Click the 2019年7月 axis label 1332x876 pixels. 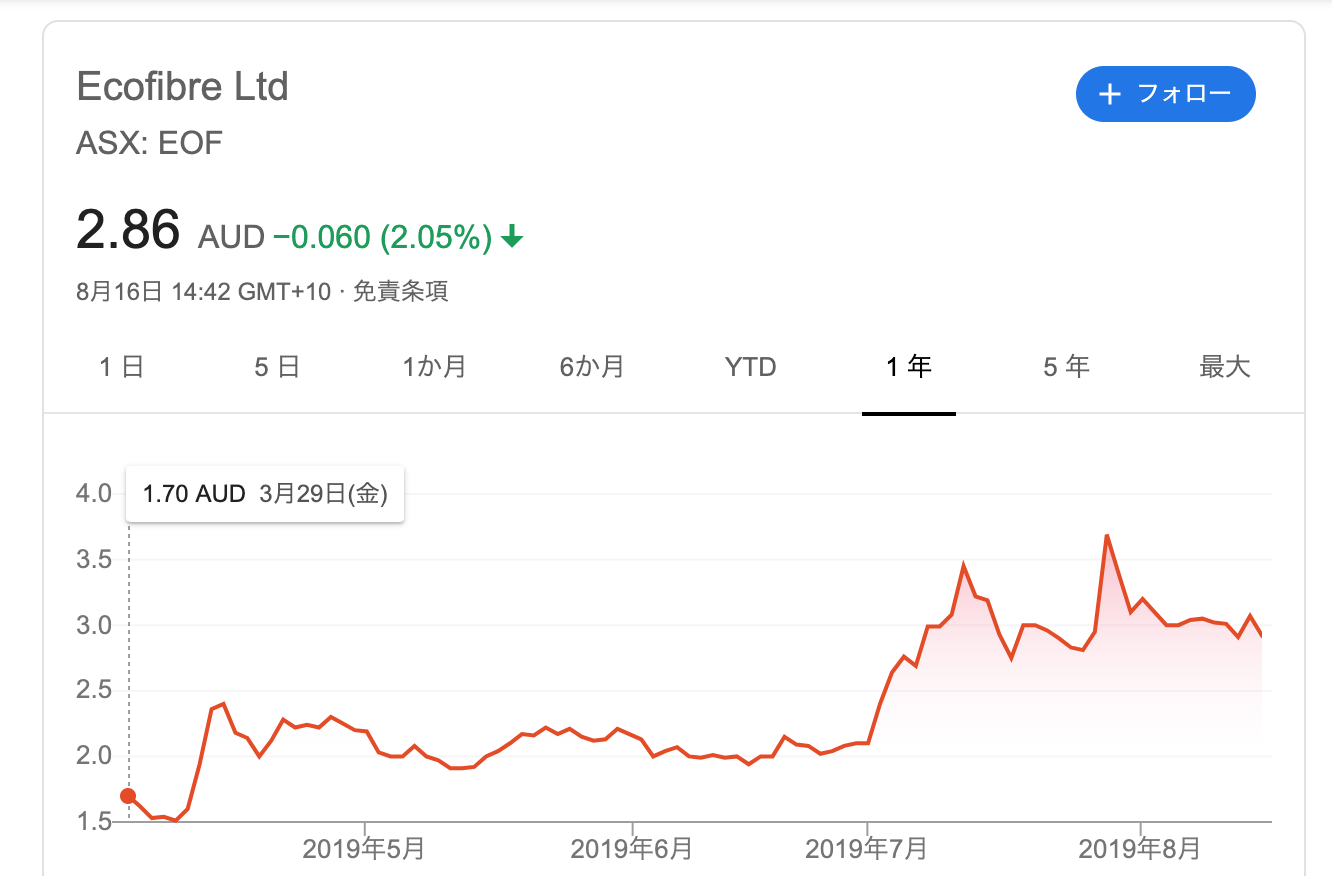tap(867, 849)
